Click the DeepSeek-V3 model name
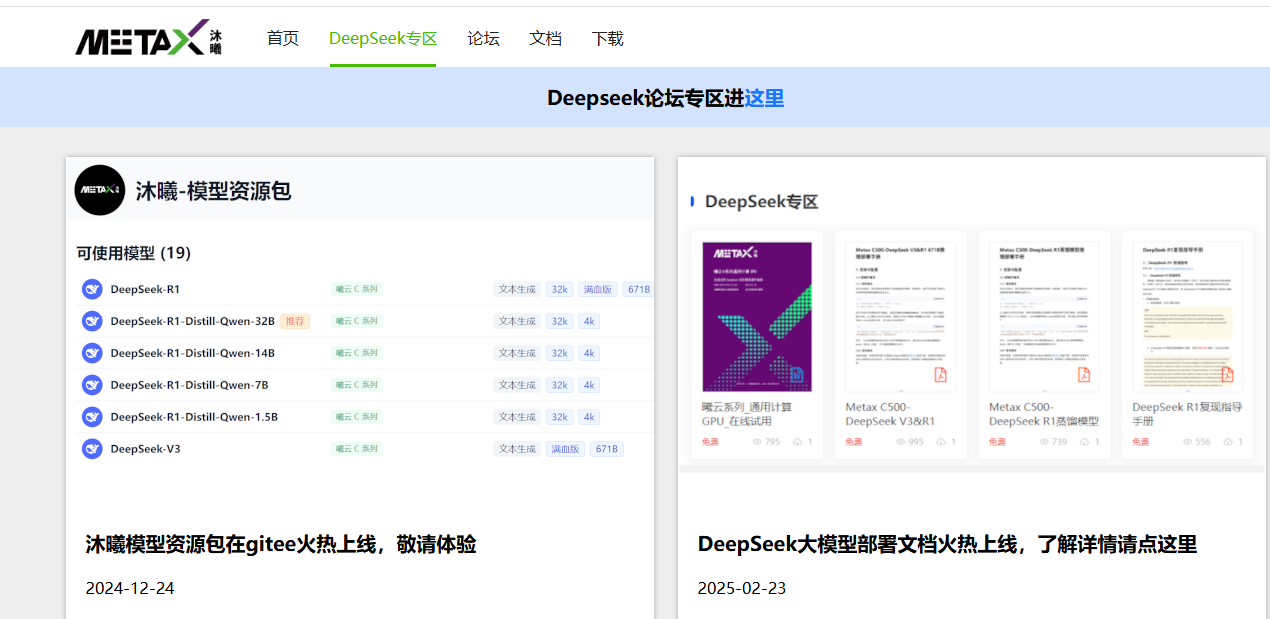Viewport: 1270px width, 619px height. click(x=145, y=449)
